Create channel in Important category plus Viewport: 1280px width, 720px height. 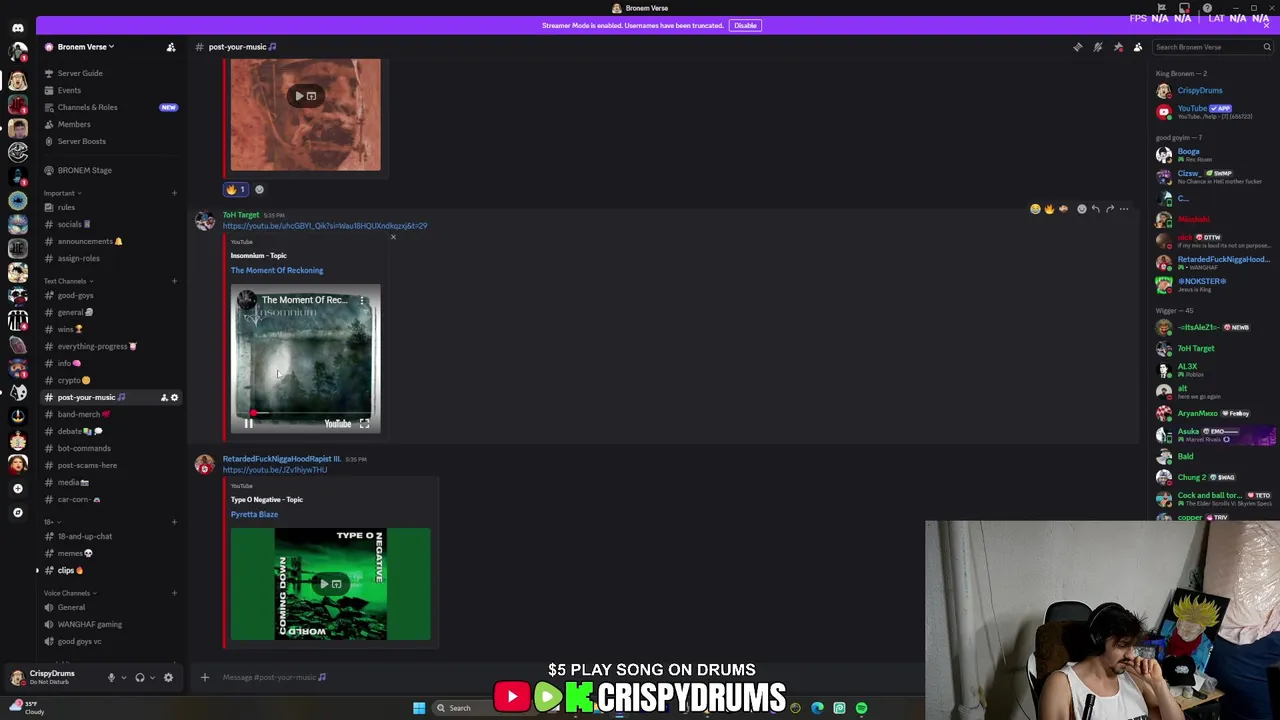[x=174, y=194]
